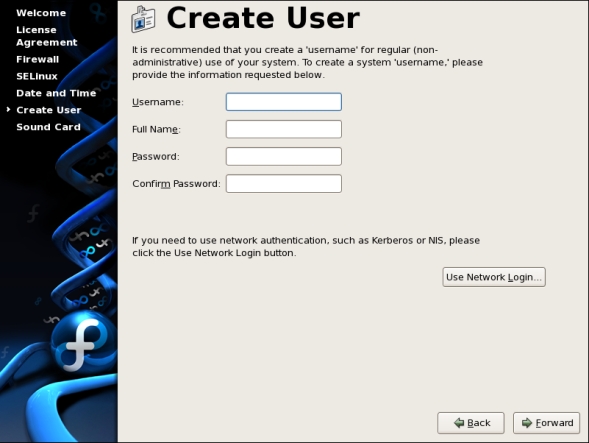Click the Username label text

coord(158,102)
